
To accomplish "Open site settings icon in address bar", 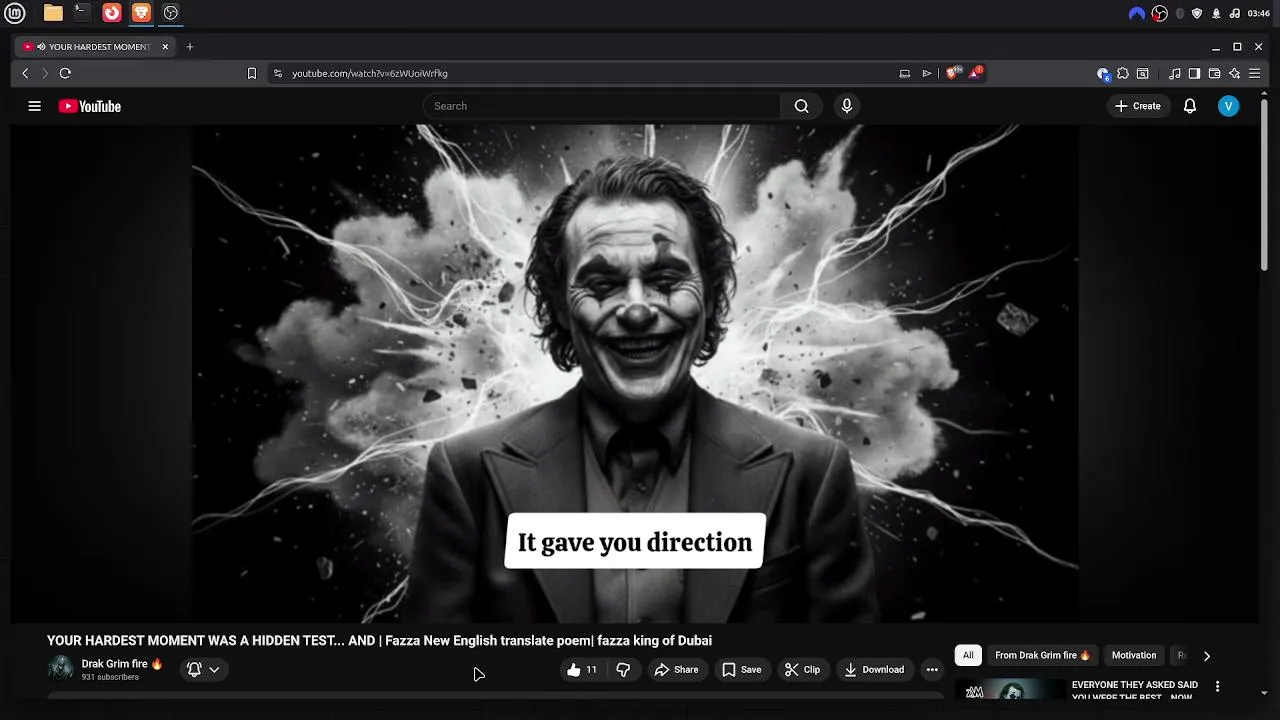I will click(x=278, y=73).
